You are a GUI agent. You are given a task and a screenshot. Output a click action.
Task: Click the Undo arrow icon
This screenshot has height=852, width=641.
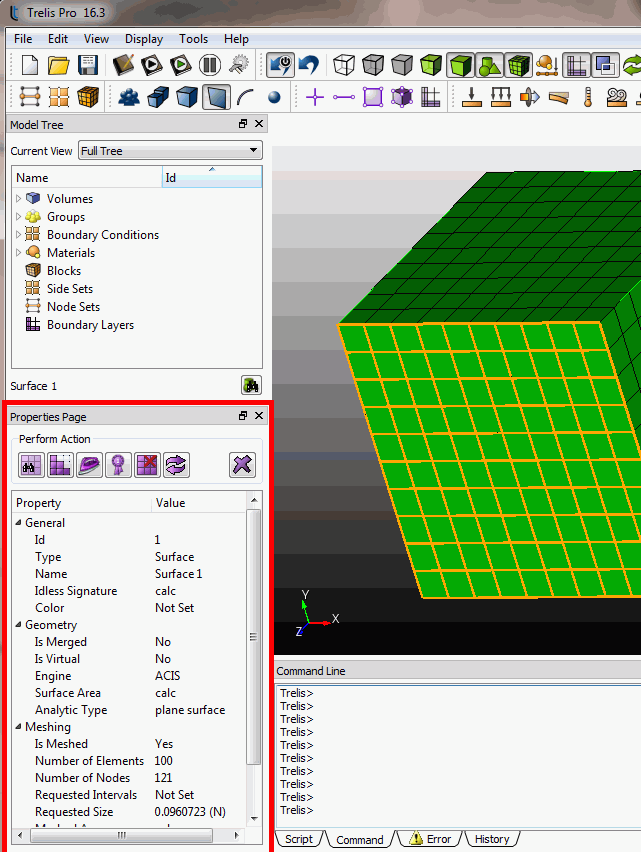tap(308, 66)
